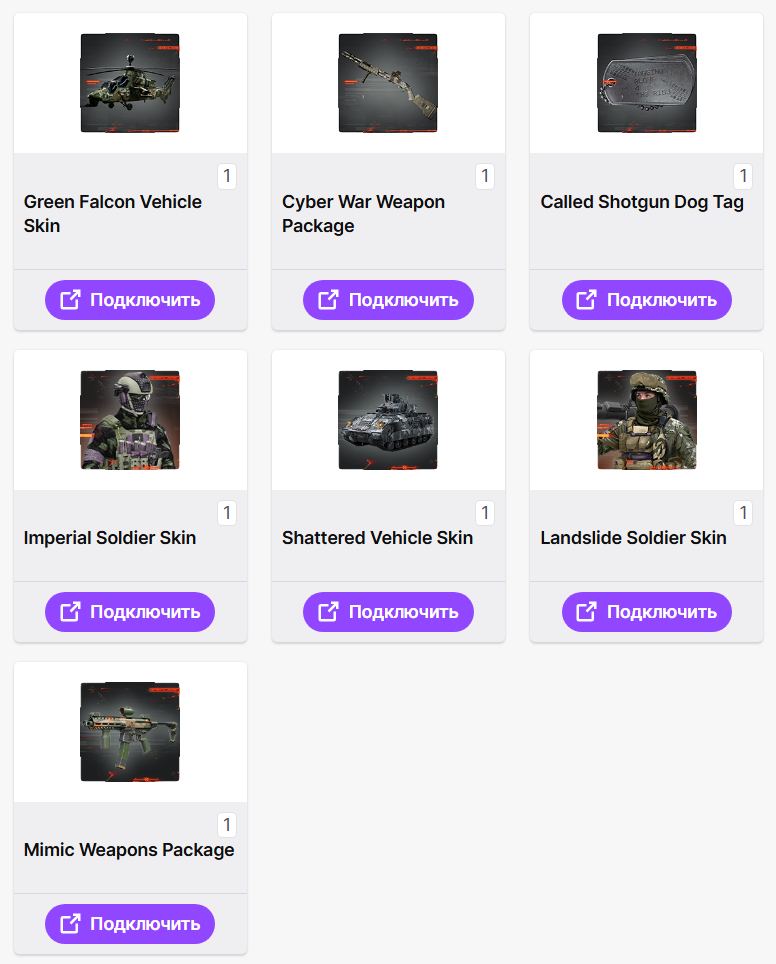776x964 pixels.
Task: Open the Shattered Vehicle Skin tank image
Action: tap(388, 420)
